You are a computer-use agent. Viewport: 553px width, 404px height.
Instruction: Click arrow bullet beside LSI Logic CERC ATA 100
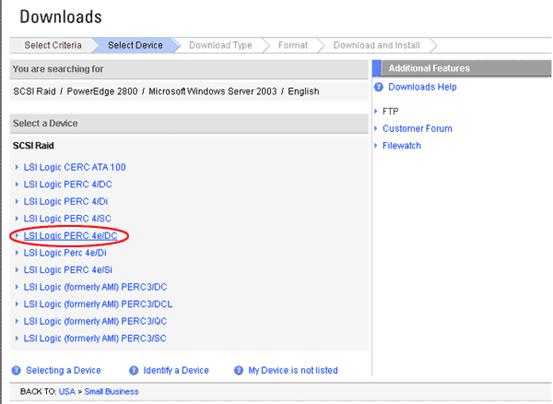click(x=17, y=167)
